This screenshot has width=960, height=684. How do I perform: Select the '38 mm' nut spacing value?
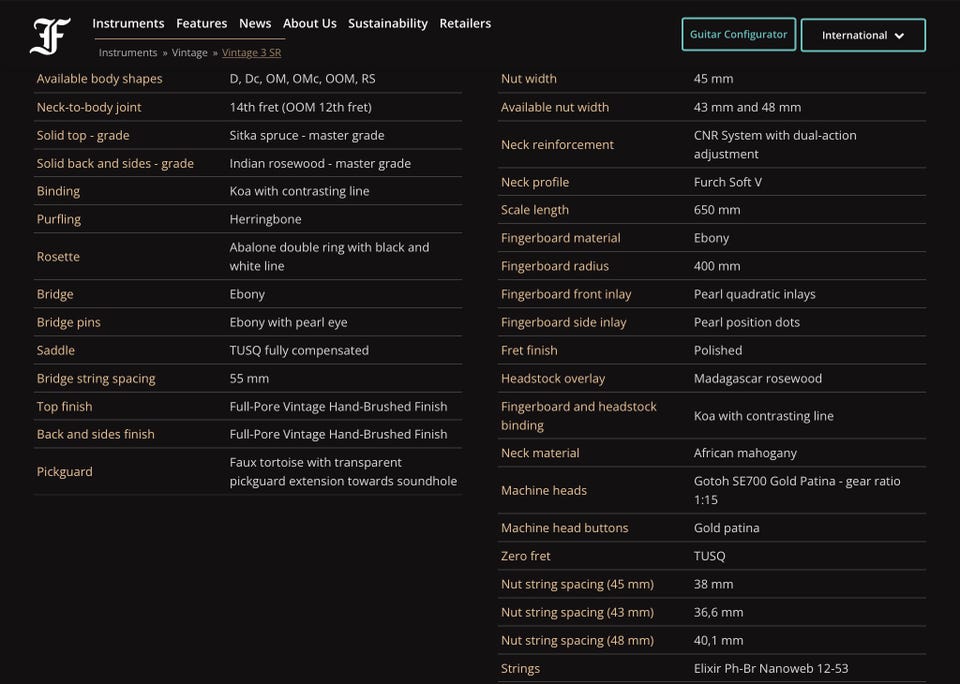tap(713, 584)
